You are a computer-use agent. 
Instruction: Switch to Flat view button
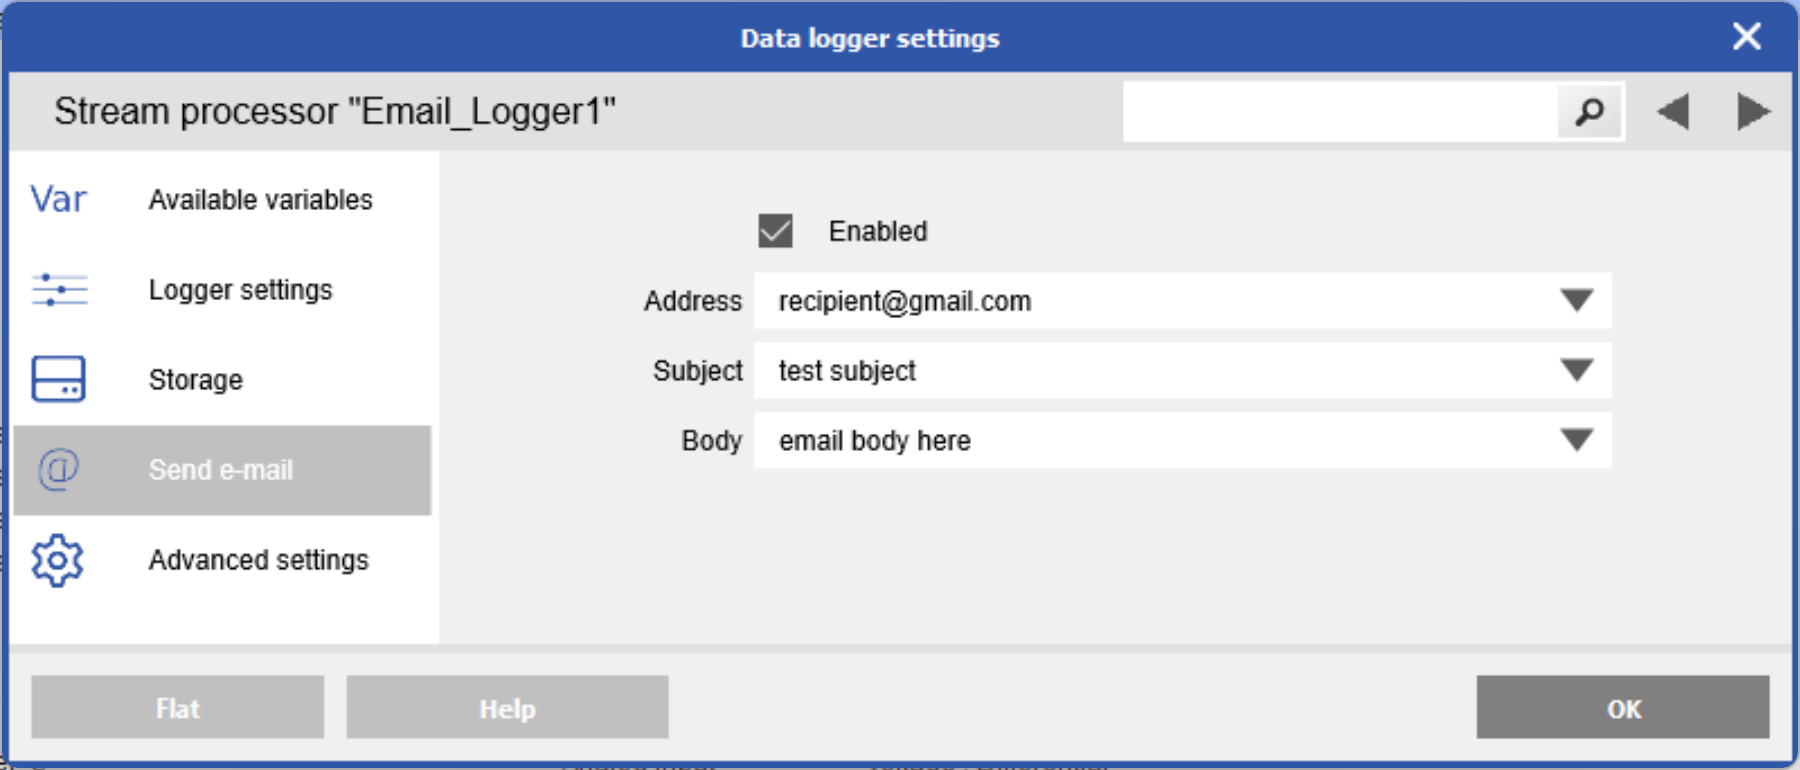click(x=177, y=708)
